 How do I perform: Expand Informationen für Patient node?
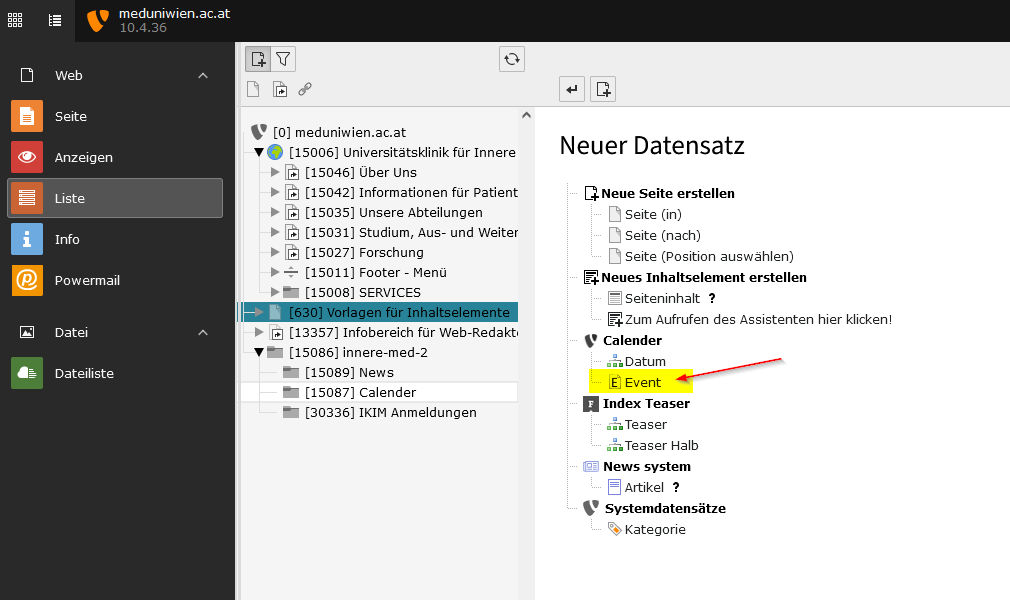pyautogui.click(x=275, y=192)
